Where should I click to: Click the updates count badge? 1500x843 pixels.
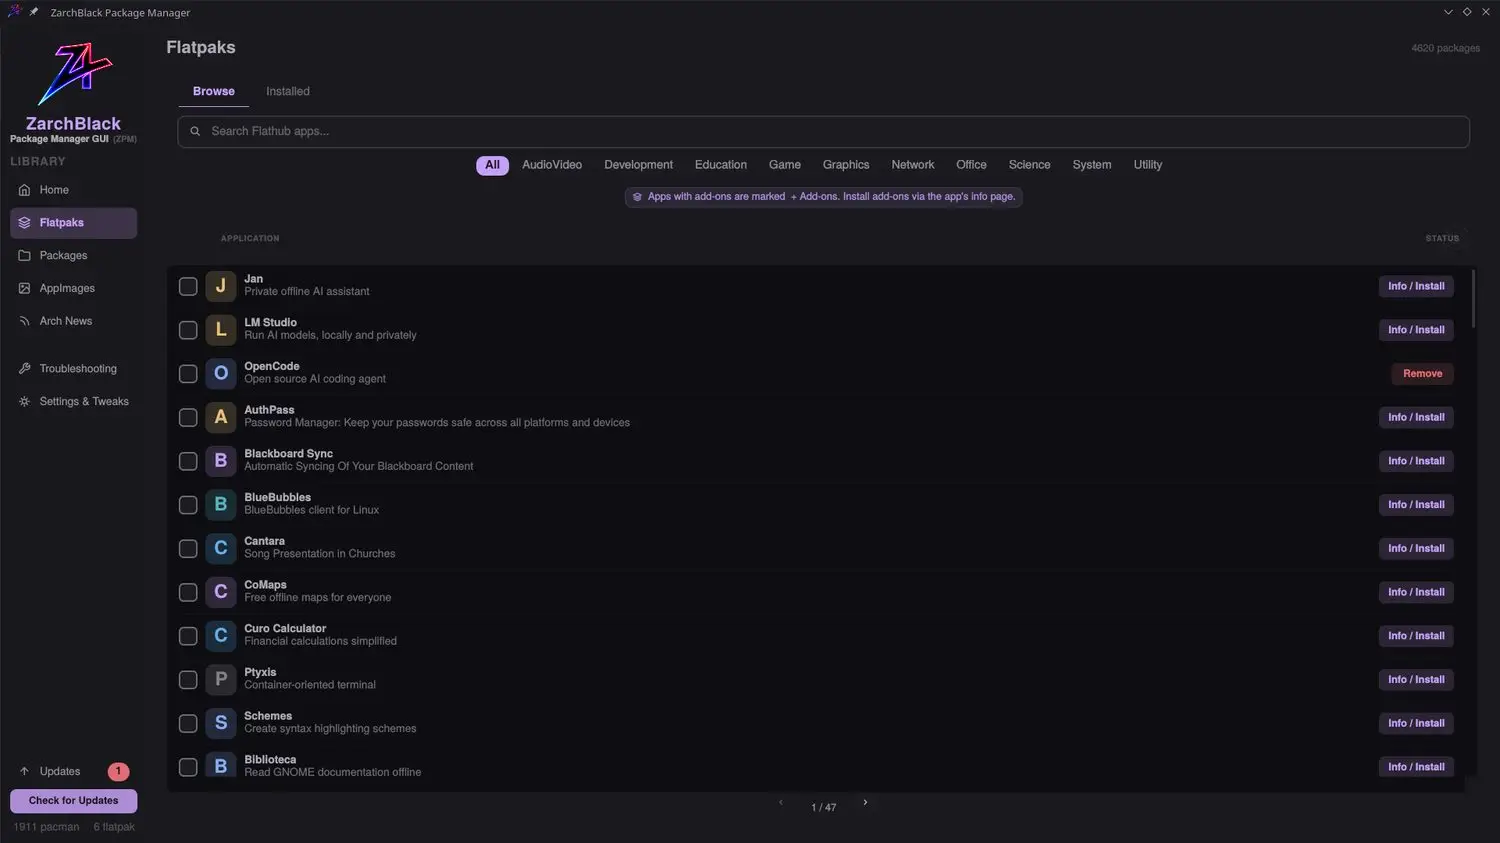tap(118, 772)
